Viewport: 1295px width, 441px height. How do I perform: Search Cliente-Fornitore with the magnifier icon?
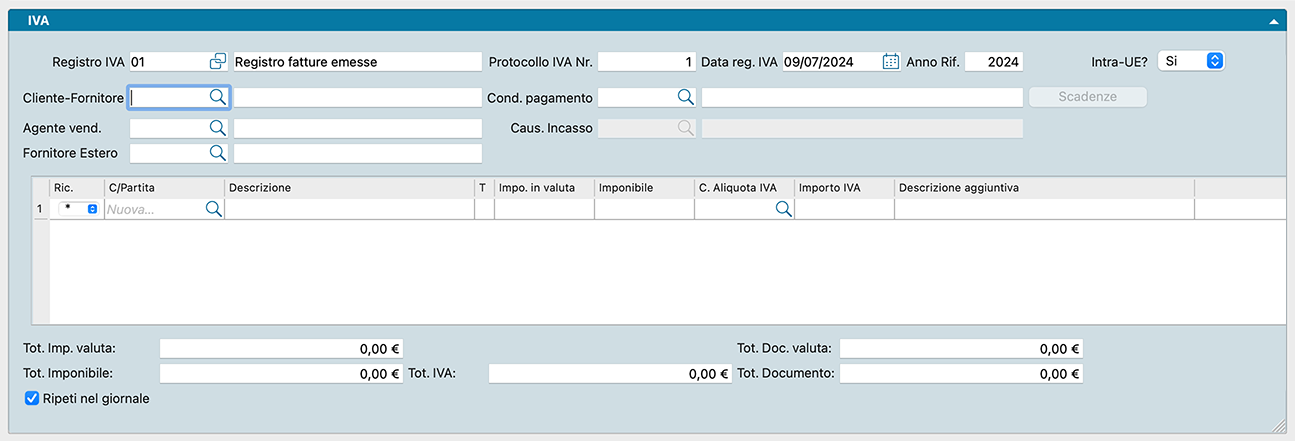[x=217, y=97]
